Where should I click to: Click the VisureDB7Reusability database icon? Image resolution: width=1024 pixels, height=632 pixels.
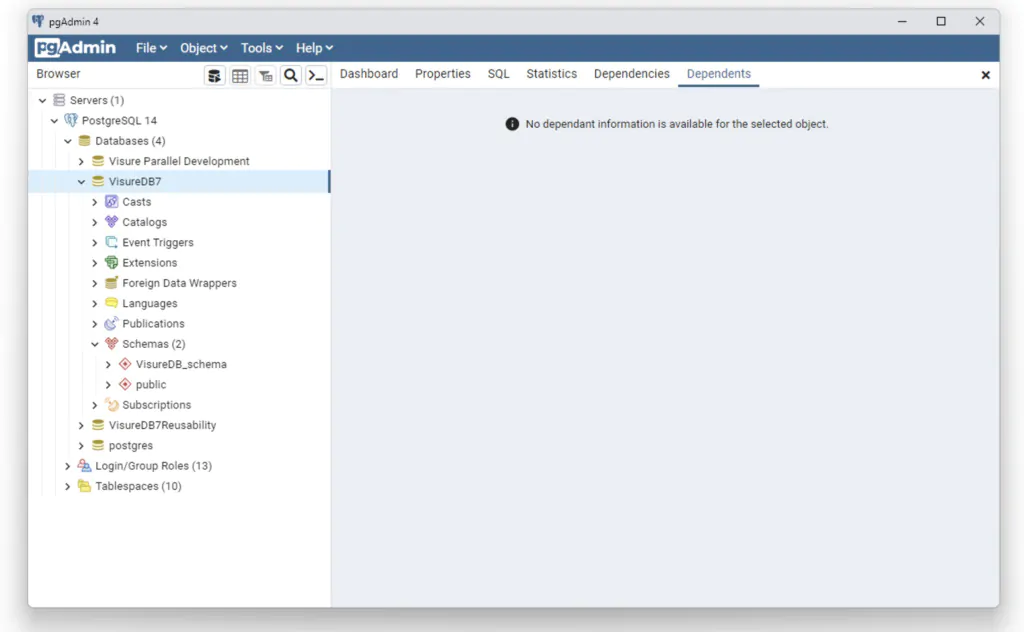[98, 425]
